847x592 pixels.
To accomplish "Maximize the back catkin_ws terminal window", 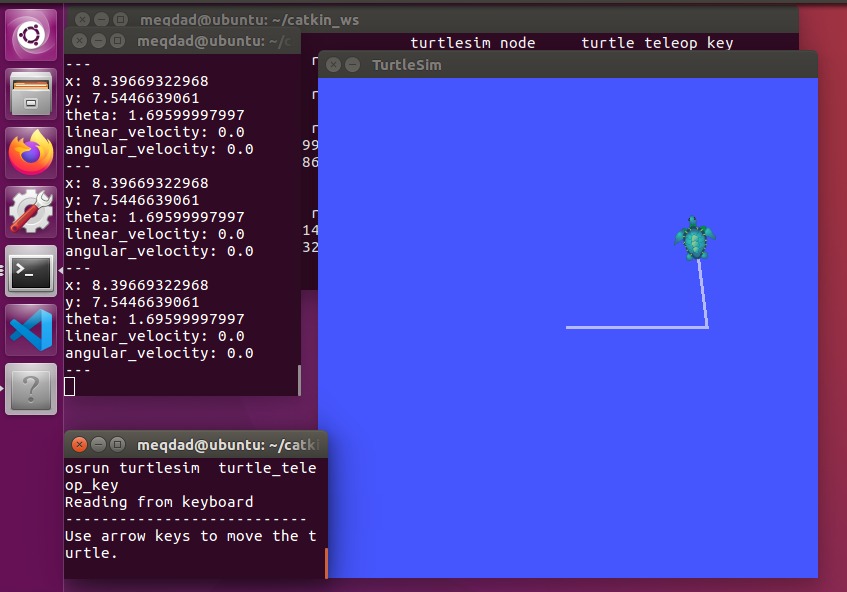I will pyautogui.click(x=120, y=19).
